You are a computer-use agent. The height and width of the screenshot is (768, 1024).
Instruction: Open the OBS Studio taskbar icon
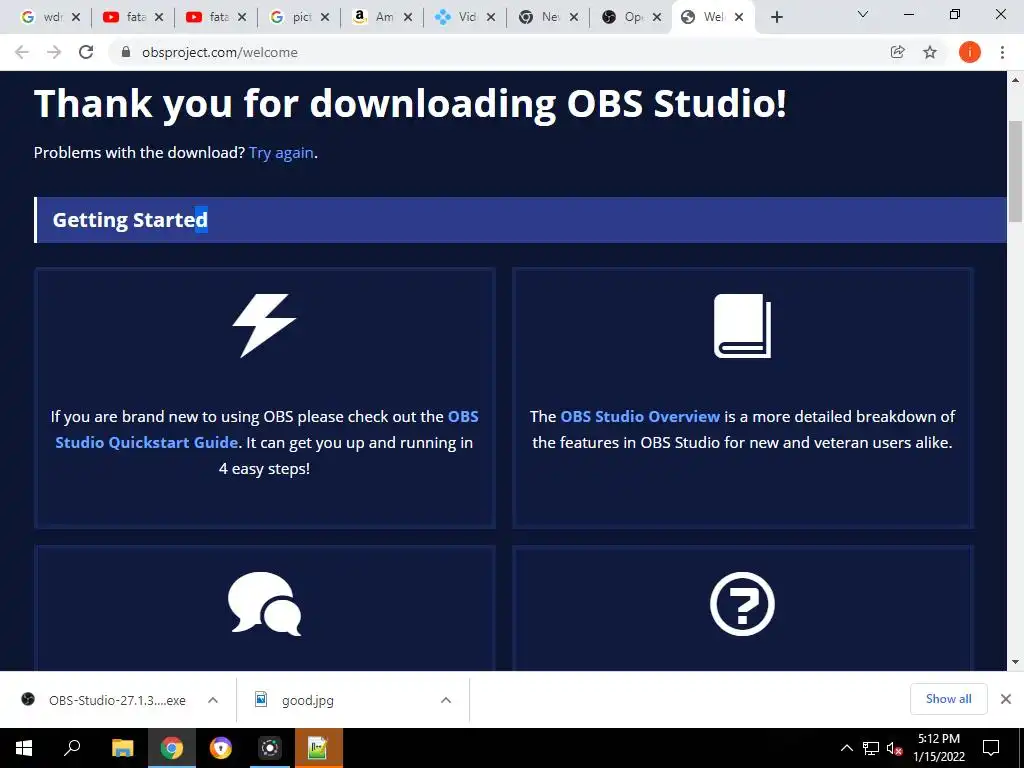click(270, 748)
